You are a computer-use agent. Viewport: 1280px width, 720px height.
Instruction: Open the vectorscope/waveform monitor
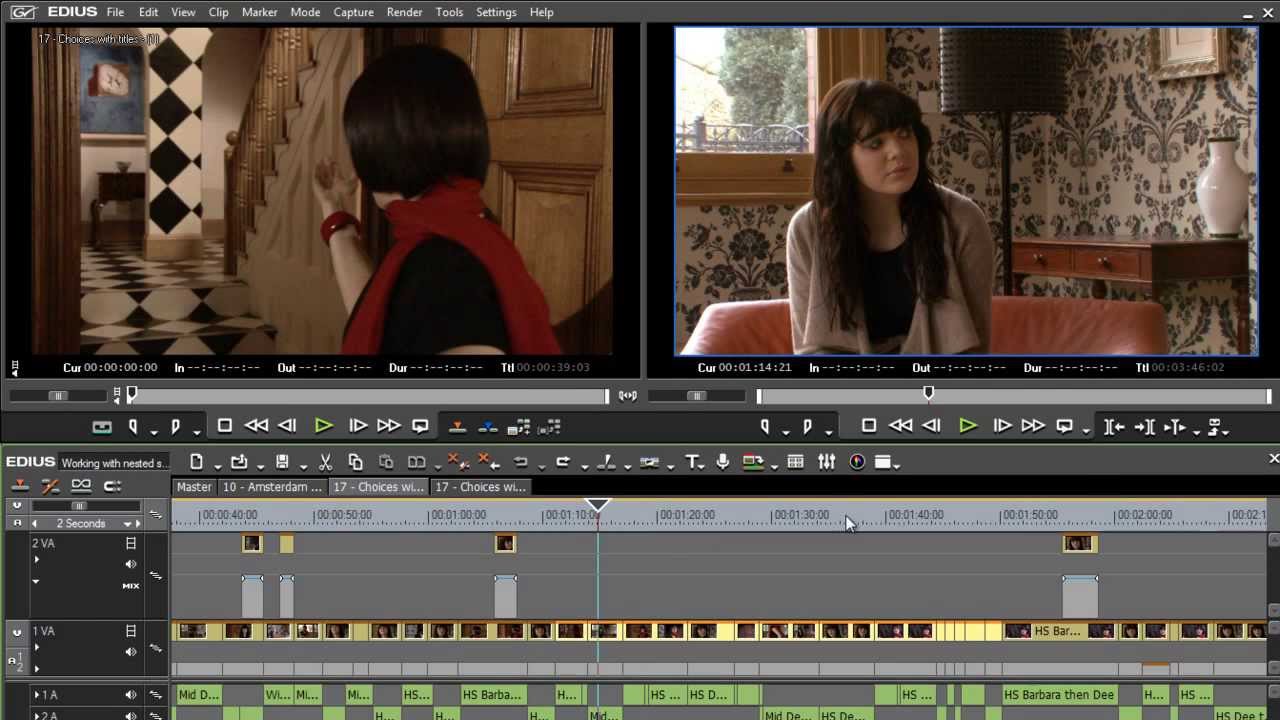point(857,462)
